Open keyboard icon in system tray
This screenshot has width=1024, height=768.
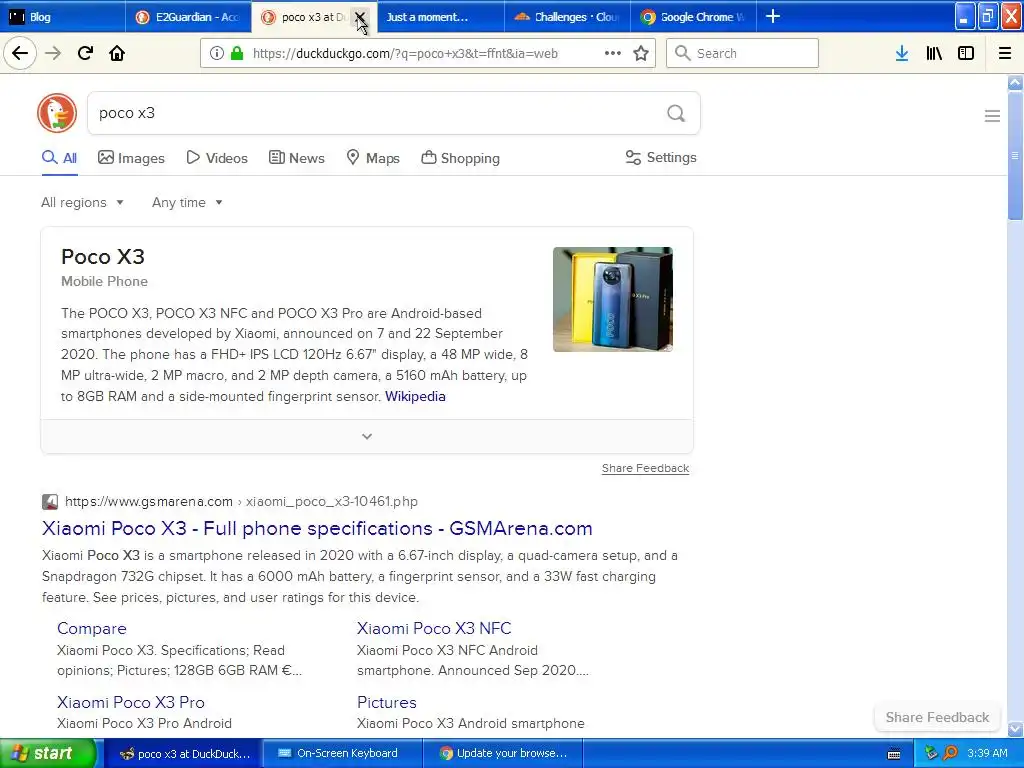(x=894, y=754)
